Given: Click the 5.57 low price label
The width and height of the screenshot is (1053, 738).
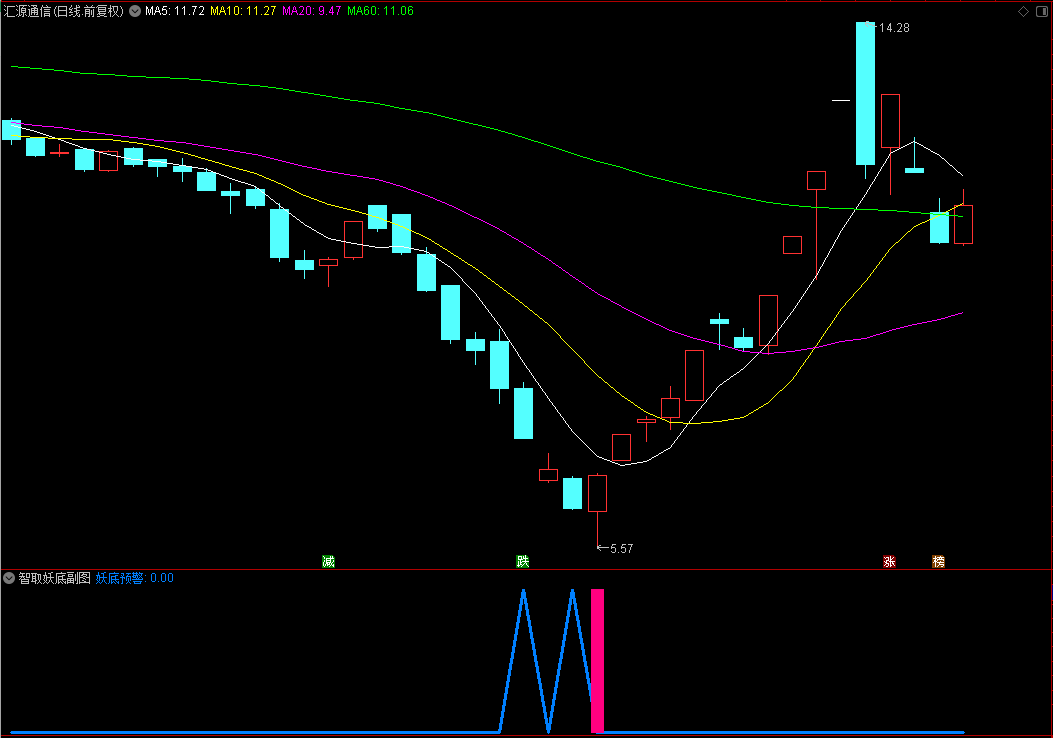Looking at the screenshot, I should point(621,549).
